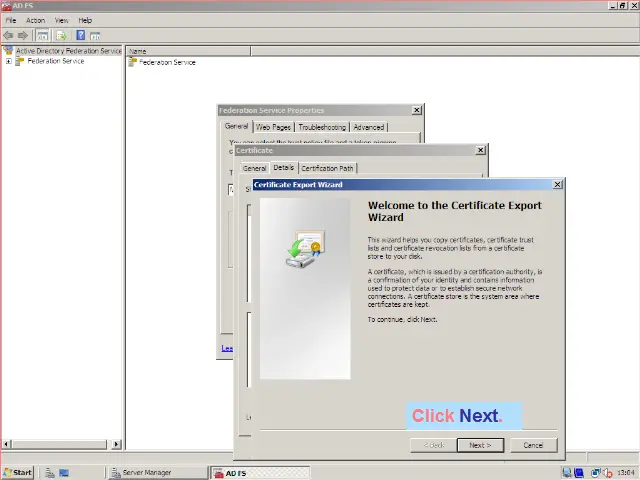640x480 pixels.
Task: Click the taskbar clock showing 13:04
Action: pos(626,473)
